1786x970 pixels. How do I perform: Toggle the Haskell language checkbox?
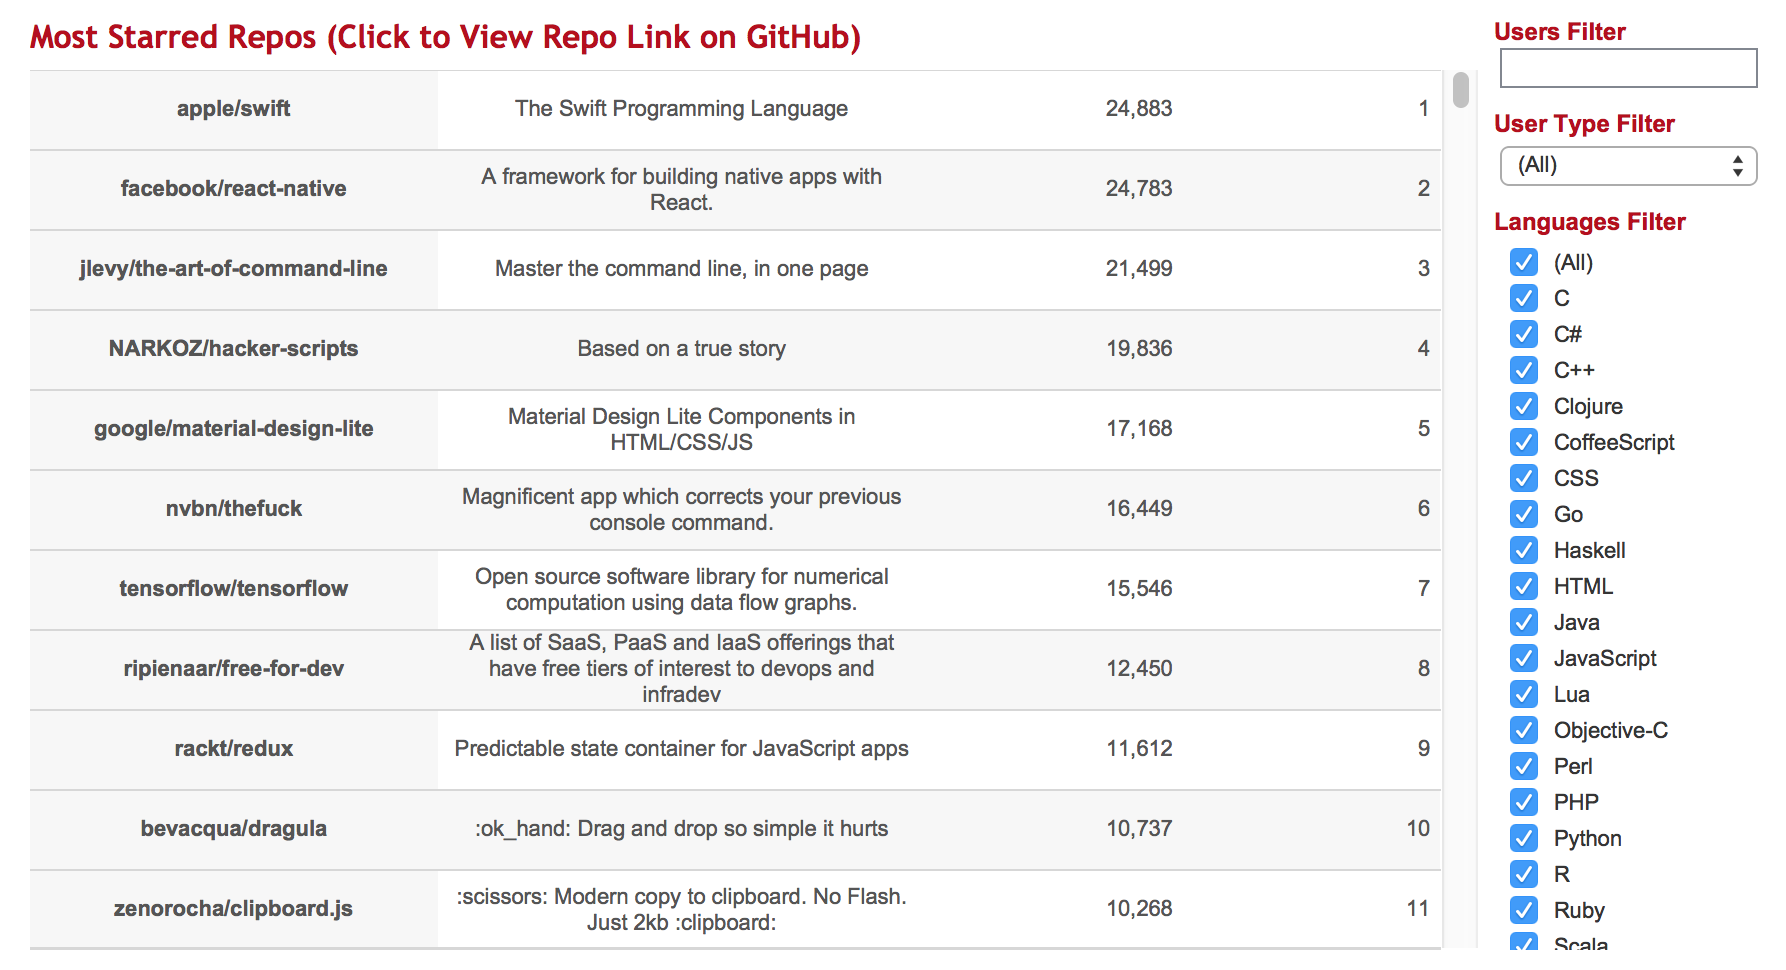coord(1524,550)
